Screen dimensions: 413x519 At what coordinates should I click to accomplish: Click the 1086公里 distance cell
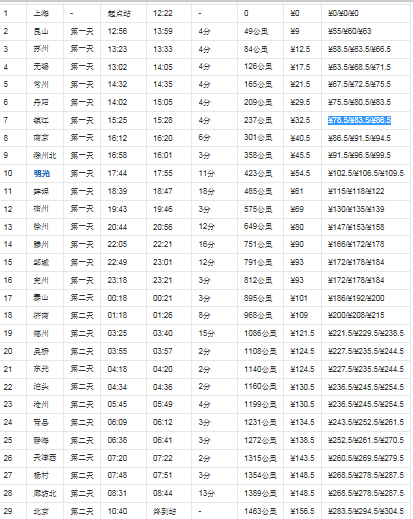(260, 333)
